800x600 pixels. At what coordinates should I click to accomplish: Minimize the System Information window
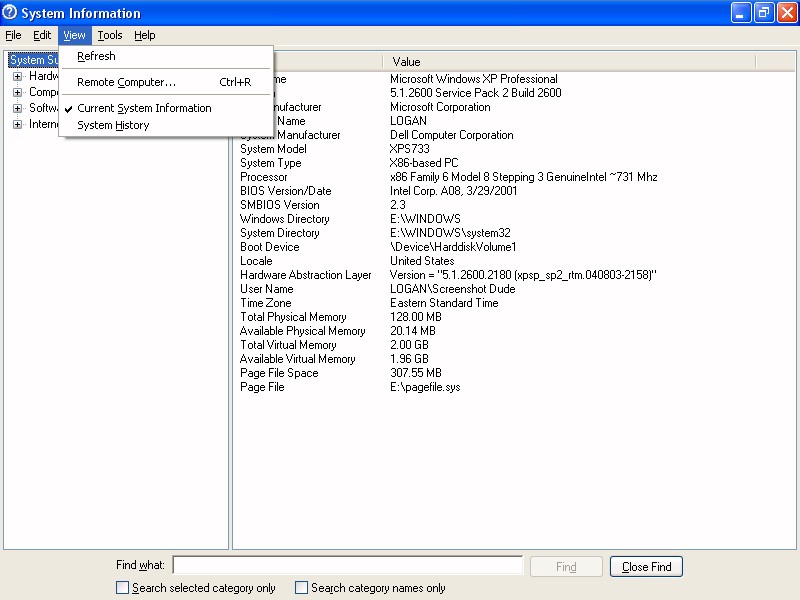[x=741, y=13]
